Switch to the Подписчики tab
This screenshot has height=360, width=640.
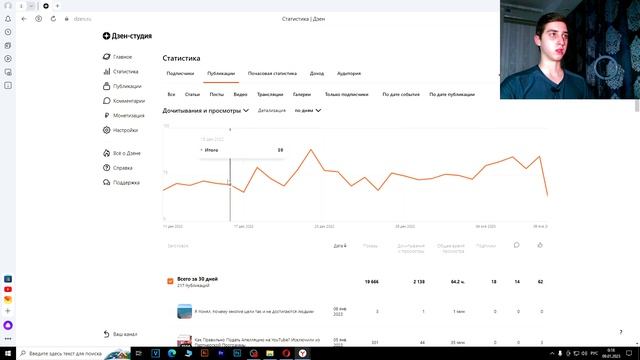(x=180, y=73)
